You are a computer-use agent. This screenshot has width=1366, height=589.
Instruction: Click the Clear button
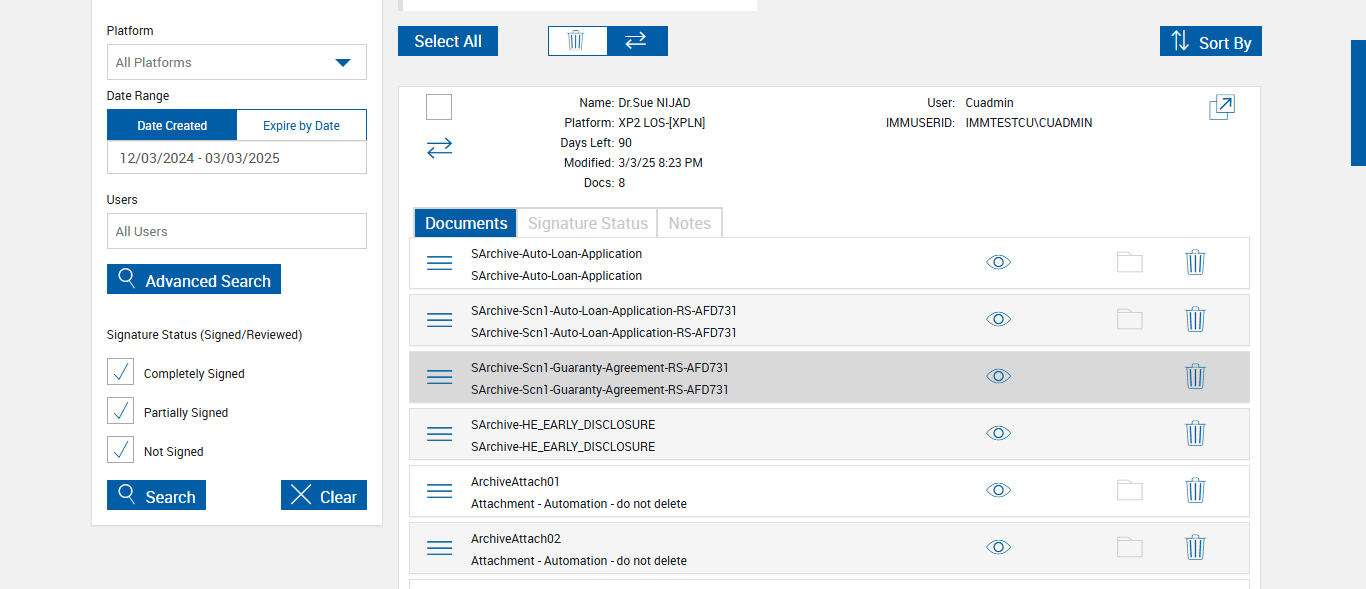(x=324, y=495)
